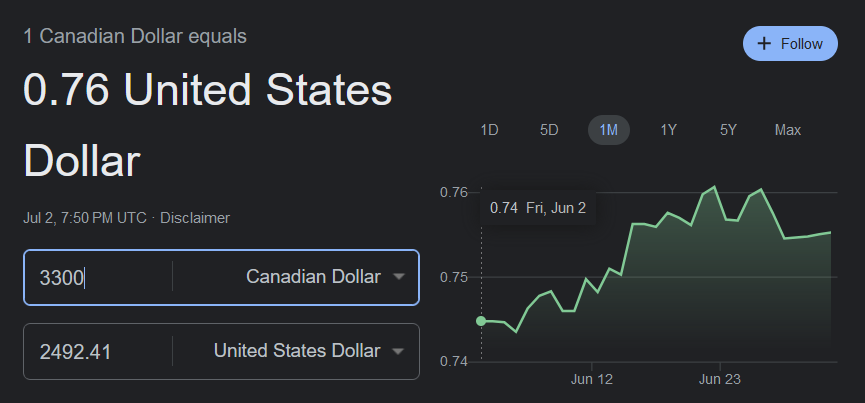
Task: Show the 5Y chart range
Action: [728, 130]
